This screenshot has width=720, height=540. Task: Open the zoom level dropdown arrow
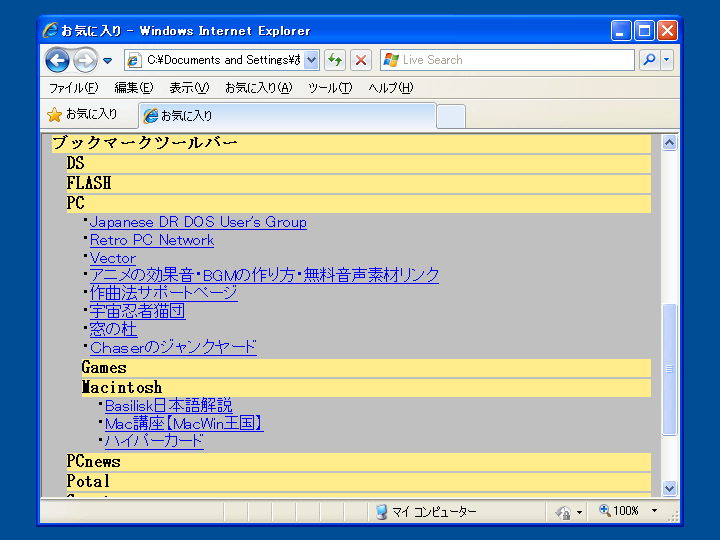654,511
